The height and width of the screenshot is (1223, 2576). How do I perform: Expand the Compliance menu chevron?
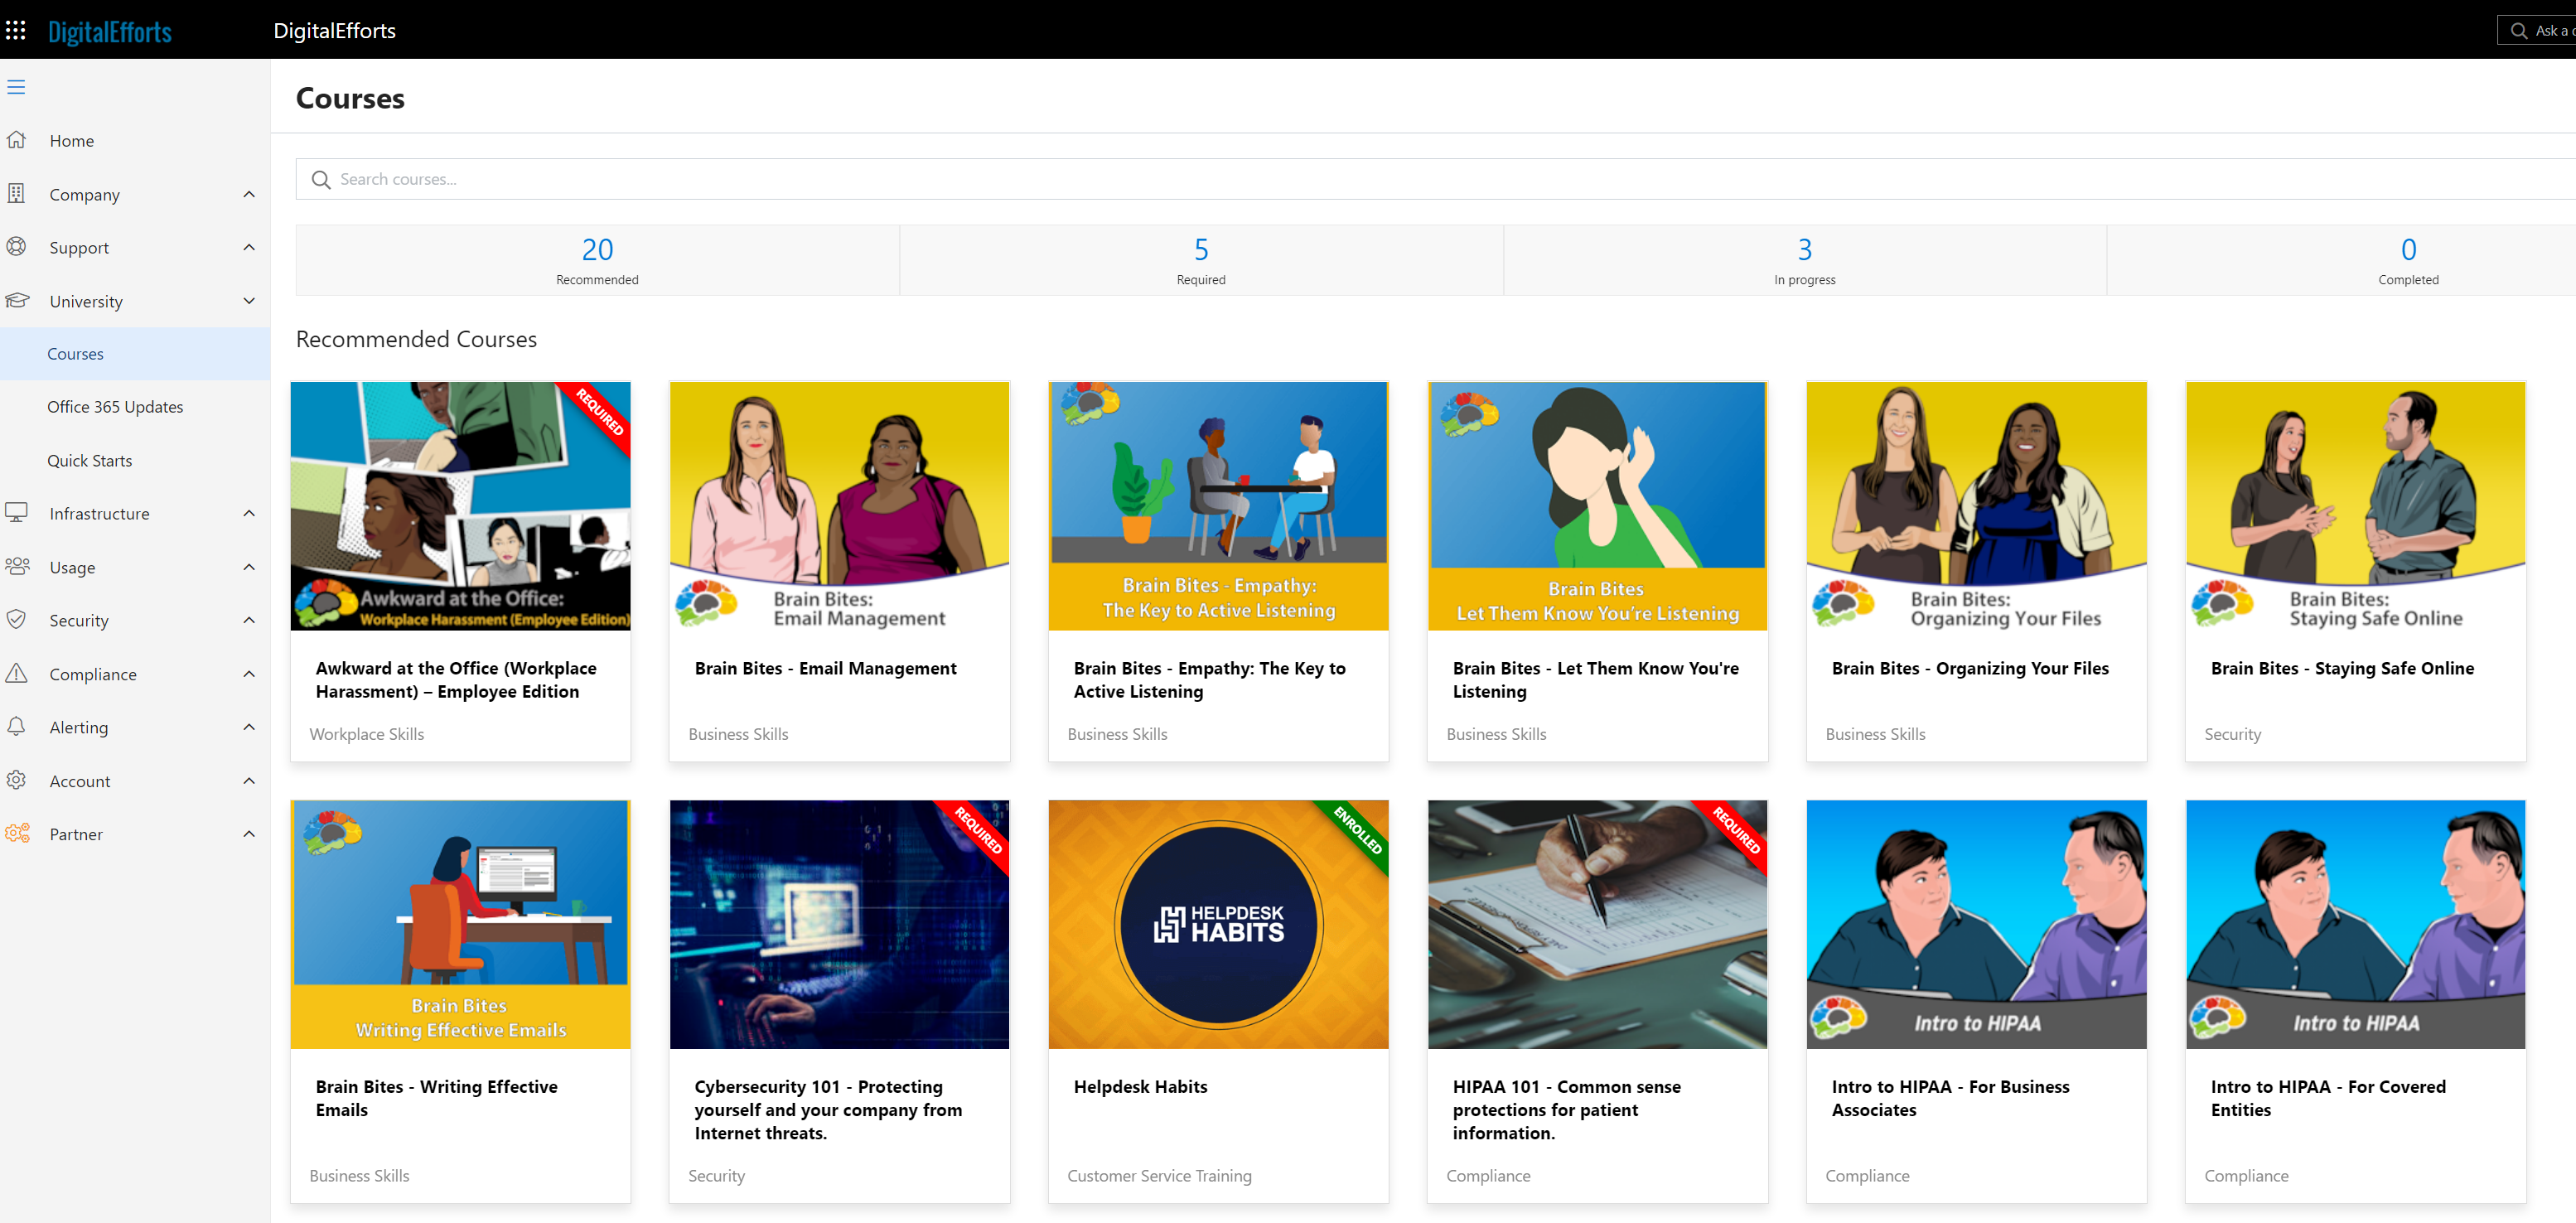pyautogui.click(x=249, y=674)
